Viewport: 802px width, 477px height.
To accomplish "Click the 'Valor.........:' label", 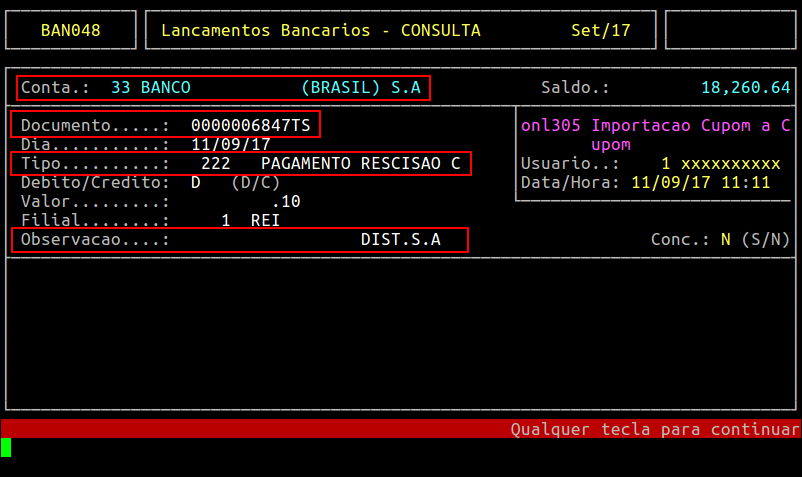I will [x=95, y=201].
